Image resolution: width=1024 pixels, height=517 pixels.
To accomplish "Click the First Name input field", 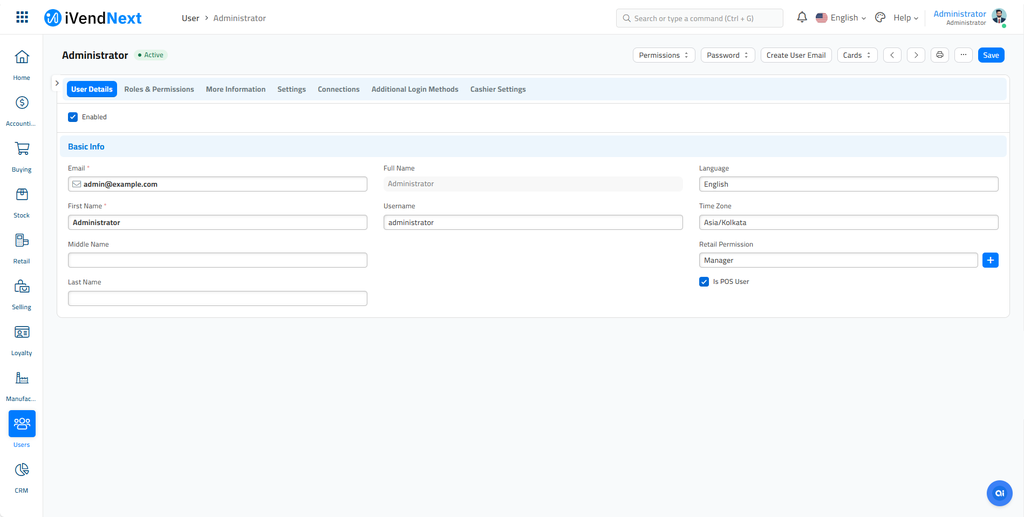I will point(217,223).
